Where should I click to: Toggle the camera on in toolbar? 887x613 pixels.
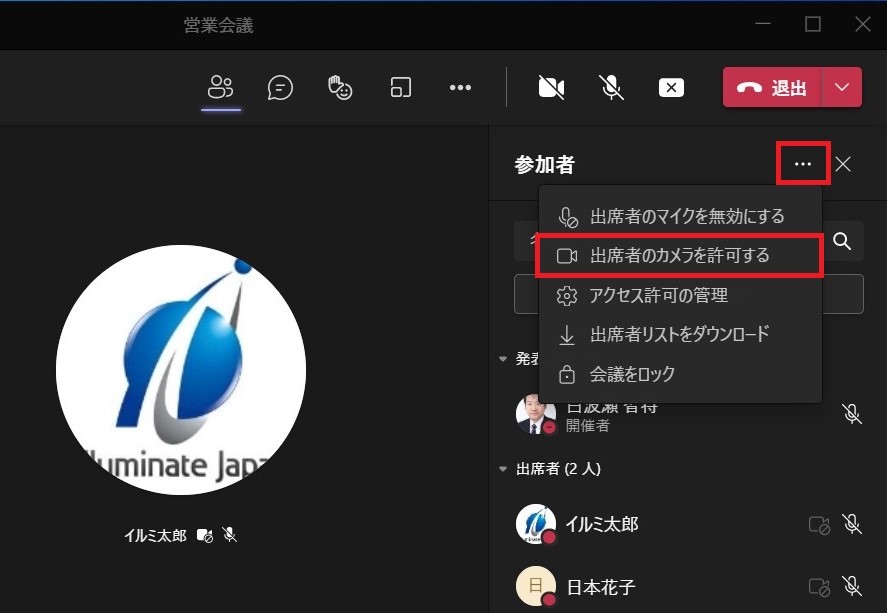[x=551, y=88]
